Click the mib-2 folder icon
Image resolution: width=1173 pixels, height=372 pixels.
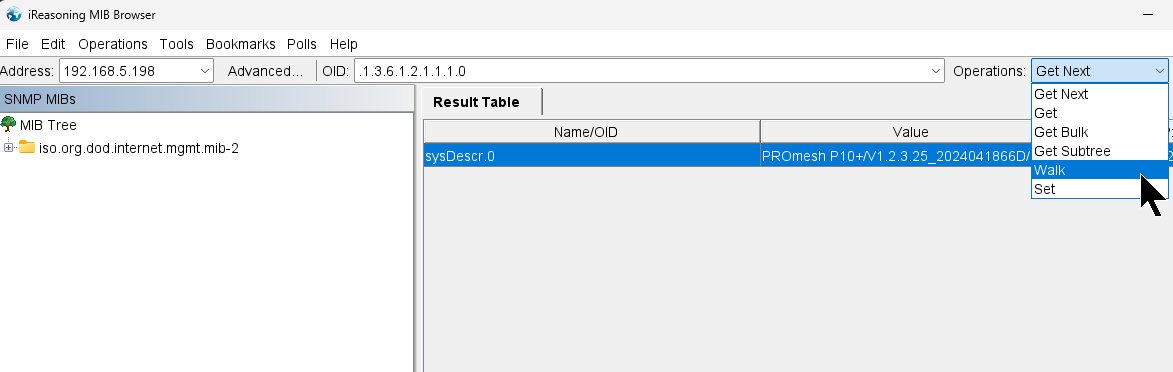pyautogui.click(x=27, y=147)
